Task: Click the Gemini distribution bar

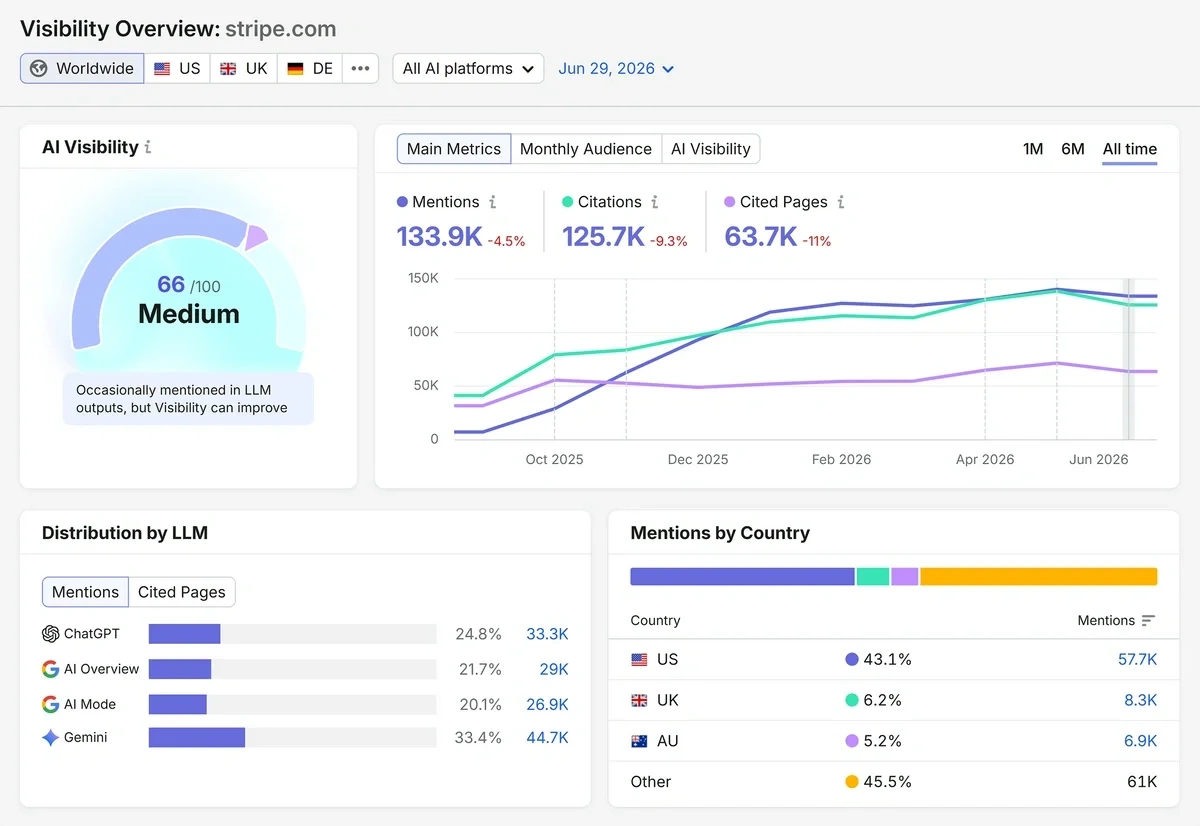Action: click(x=197, y=738)
